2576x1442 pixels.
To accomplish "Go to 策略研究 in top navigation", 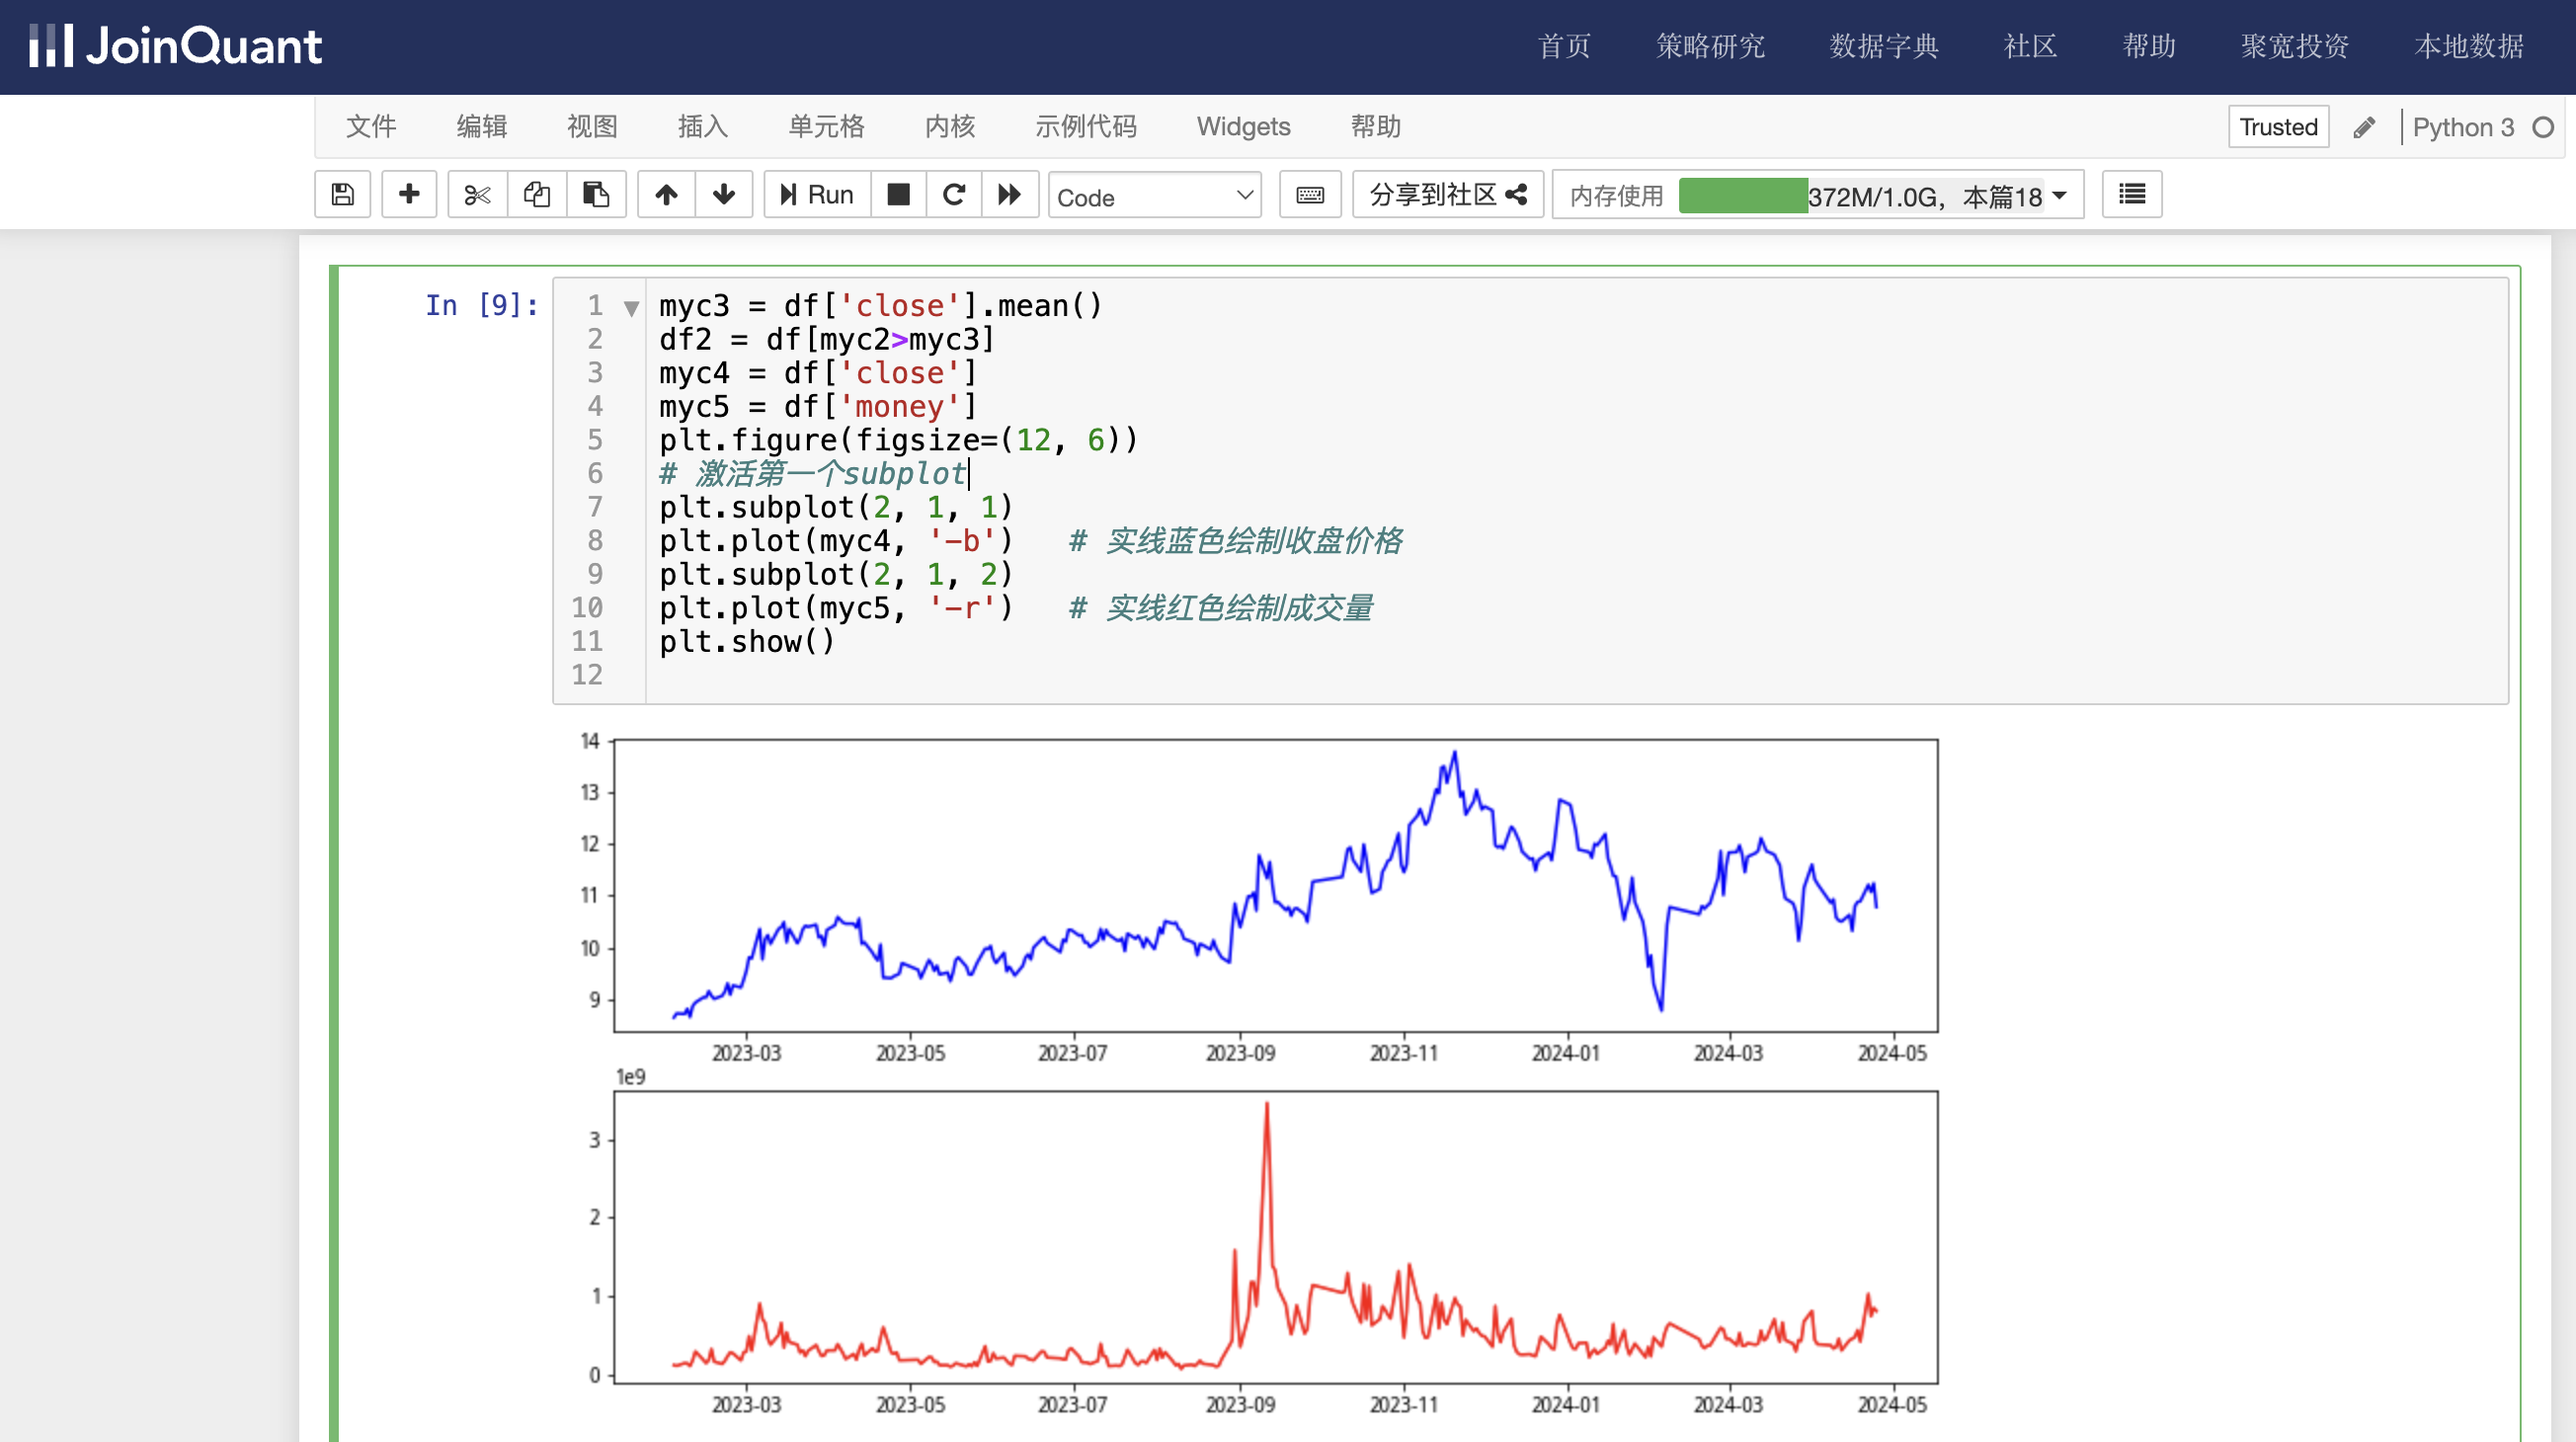I will (1709, 46).
